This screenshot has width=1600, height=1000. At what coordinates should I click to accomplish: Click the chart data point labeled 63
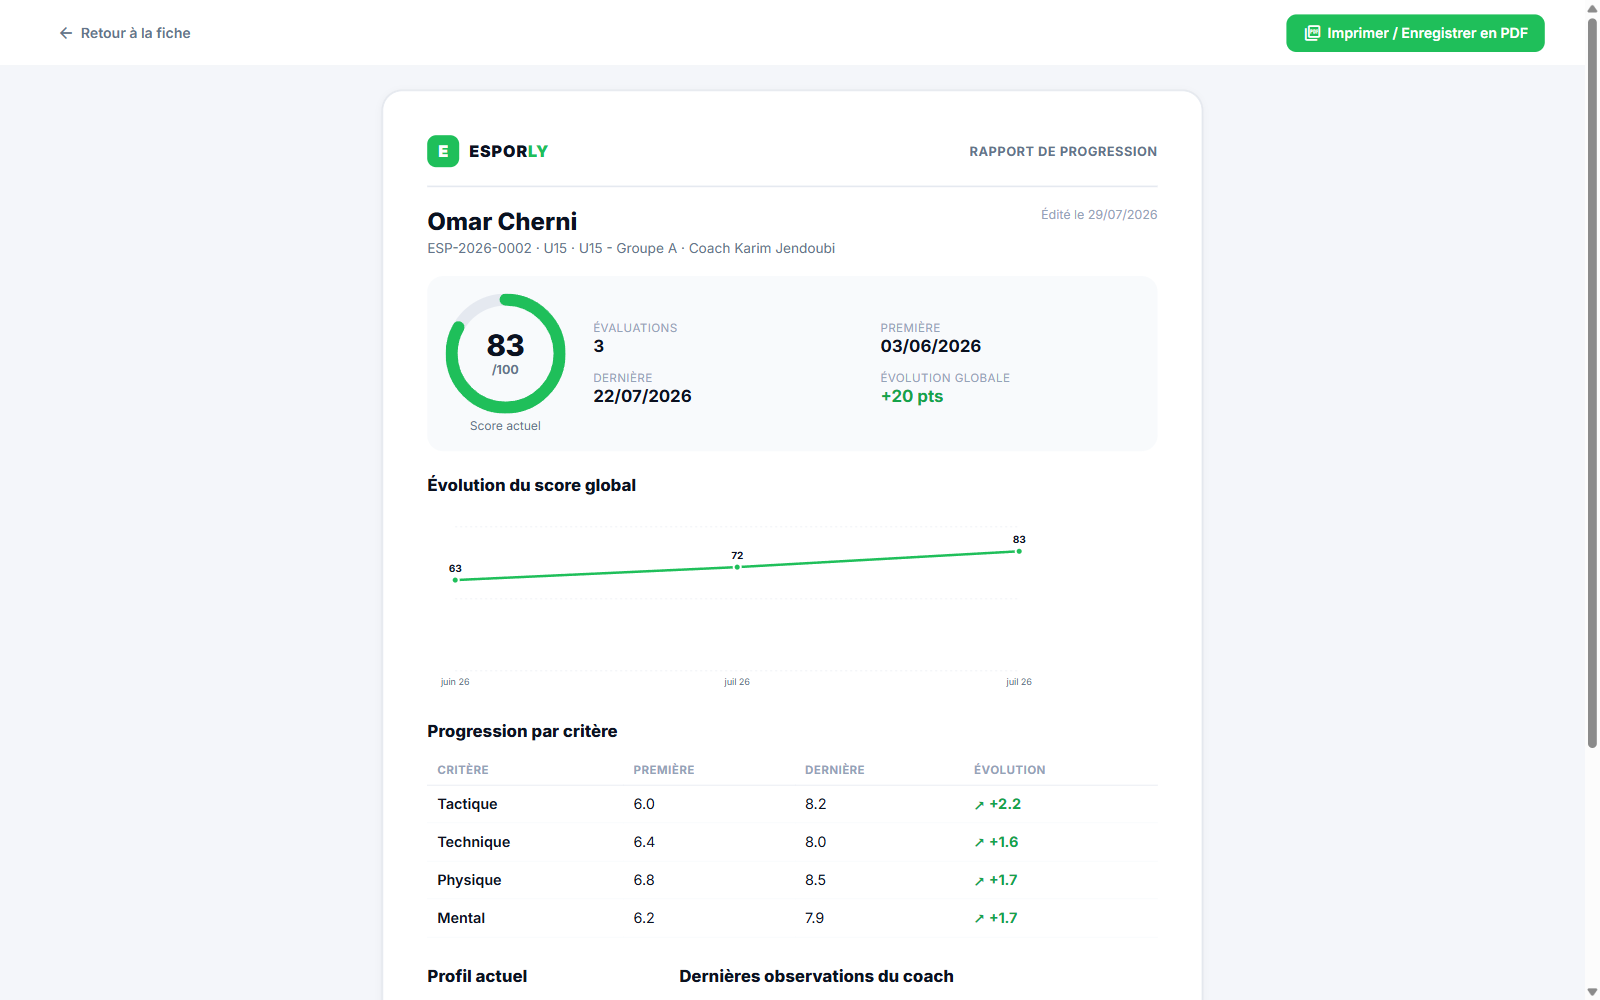tap(455, 580)
